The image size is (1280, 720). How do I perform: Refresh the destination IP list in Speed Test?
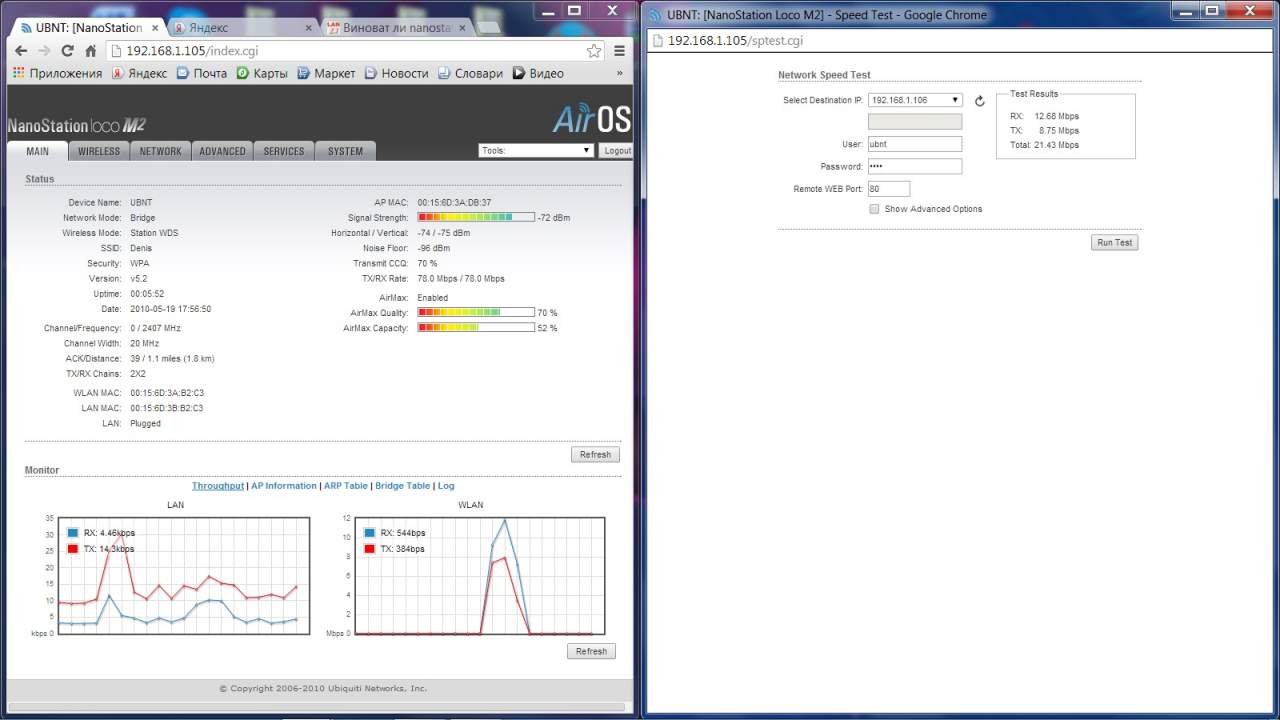980,101
